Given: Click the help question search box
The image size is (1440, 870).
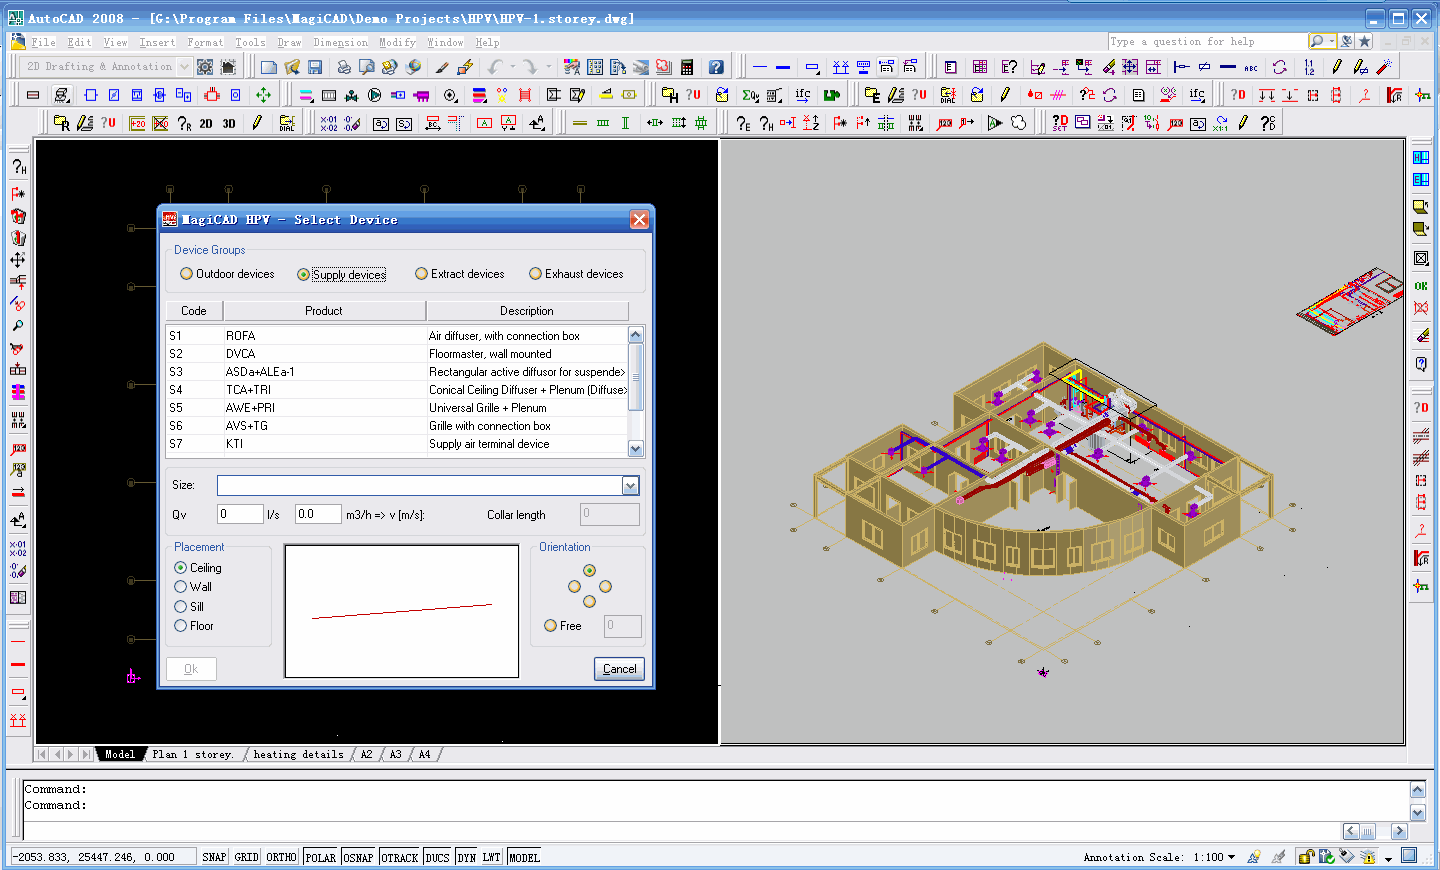Looking at the screenshot, I should point(1207,41).
